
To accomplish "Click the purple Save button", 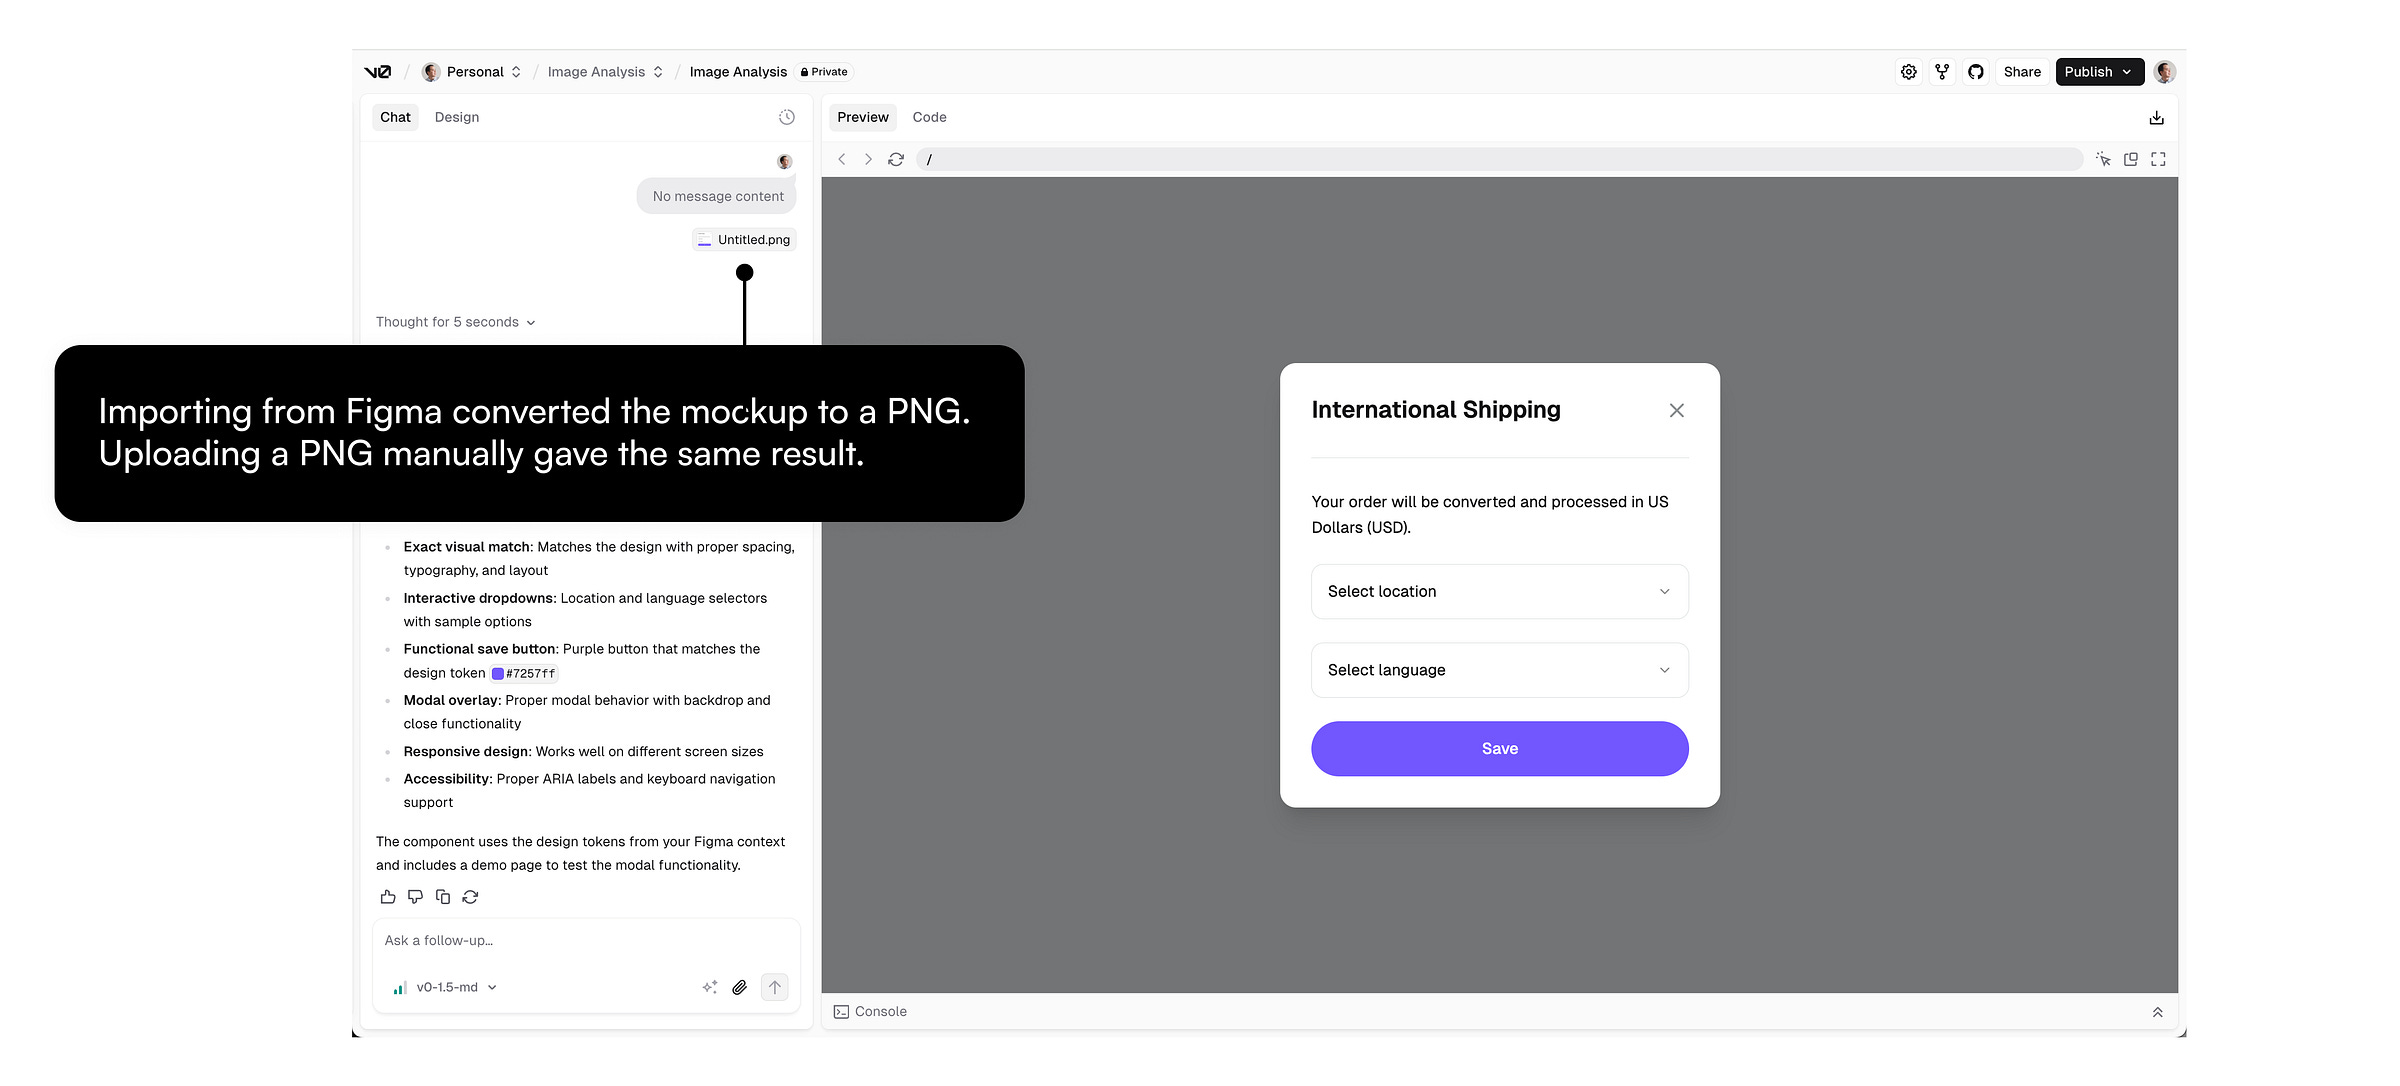I will click(x=1499, y=749).
